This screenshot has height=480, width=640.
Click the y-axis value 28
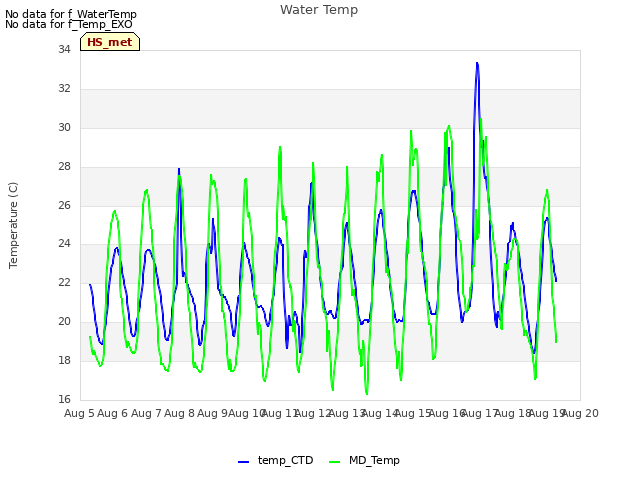(64, 167)
